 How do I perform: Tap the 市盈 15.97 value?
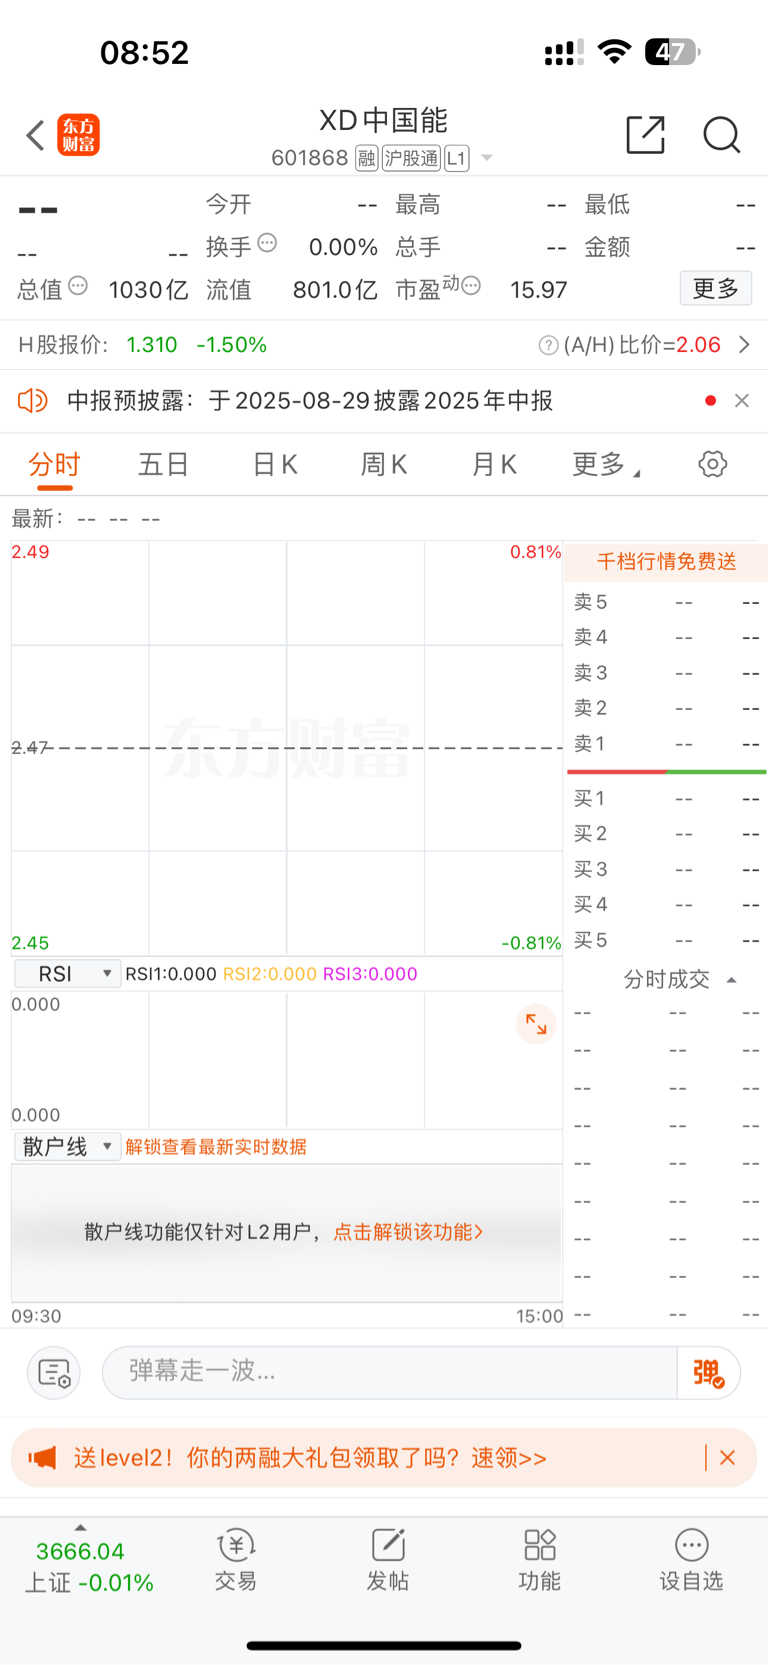point(538,290)
